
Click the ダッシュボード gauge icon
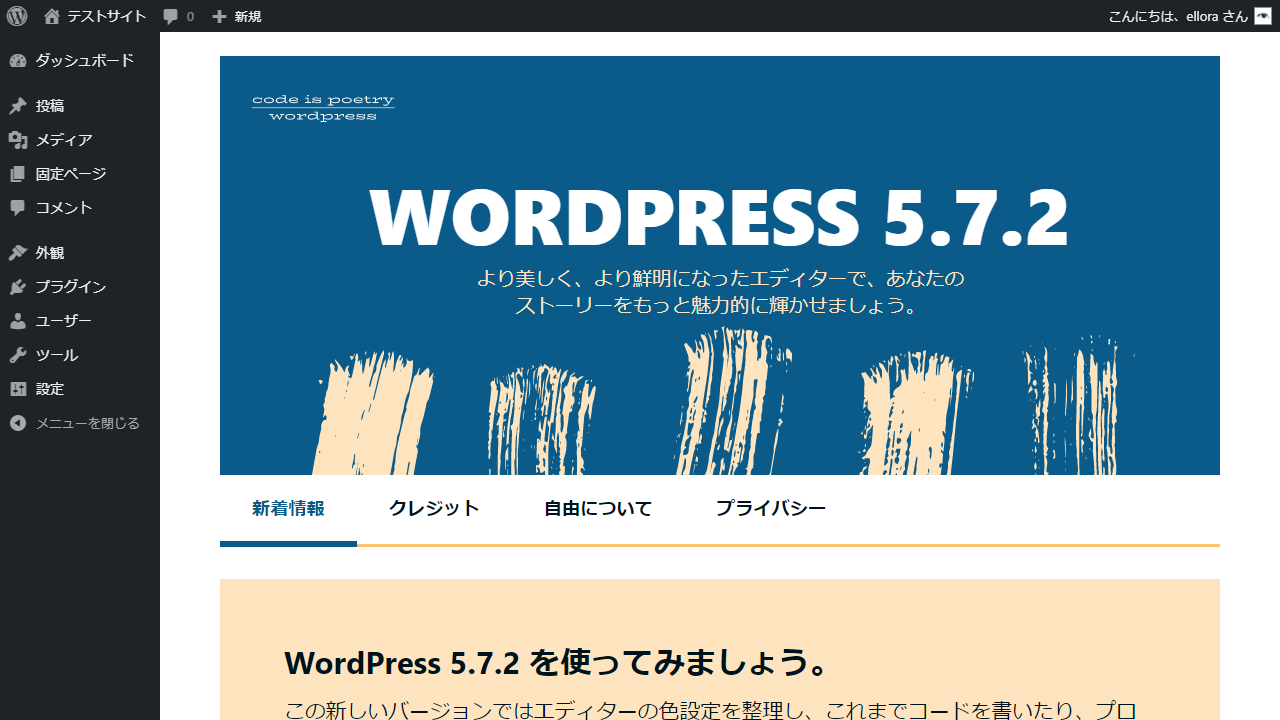(x=18, y=60)
